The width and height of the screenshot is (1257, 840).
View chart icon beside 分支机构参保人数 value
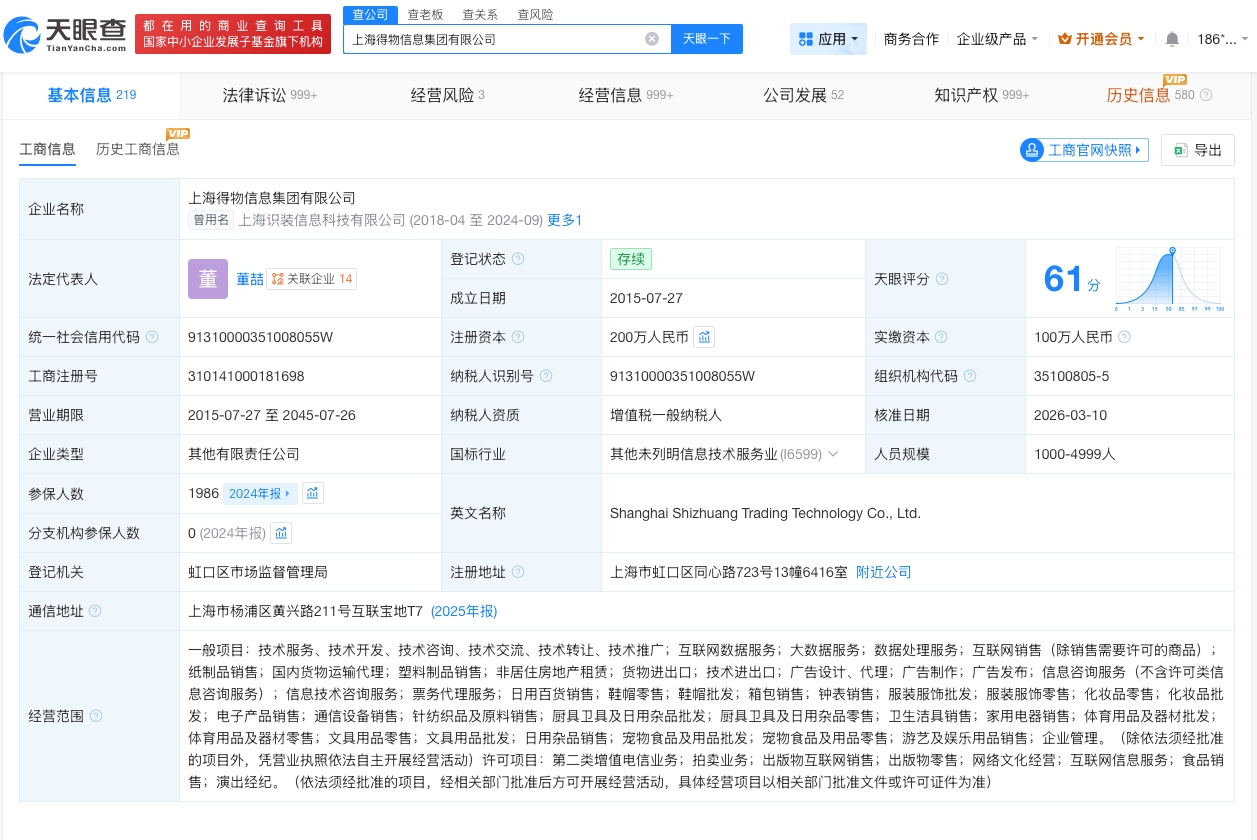click(x=281, y=533)
